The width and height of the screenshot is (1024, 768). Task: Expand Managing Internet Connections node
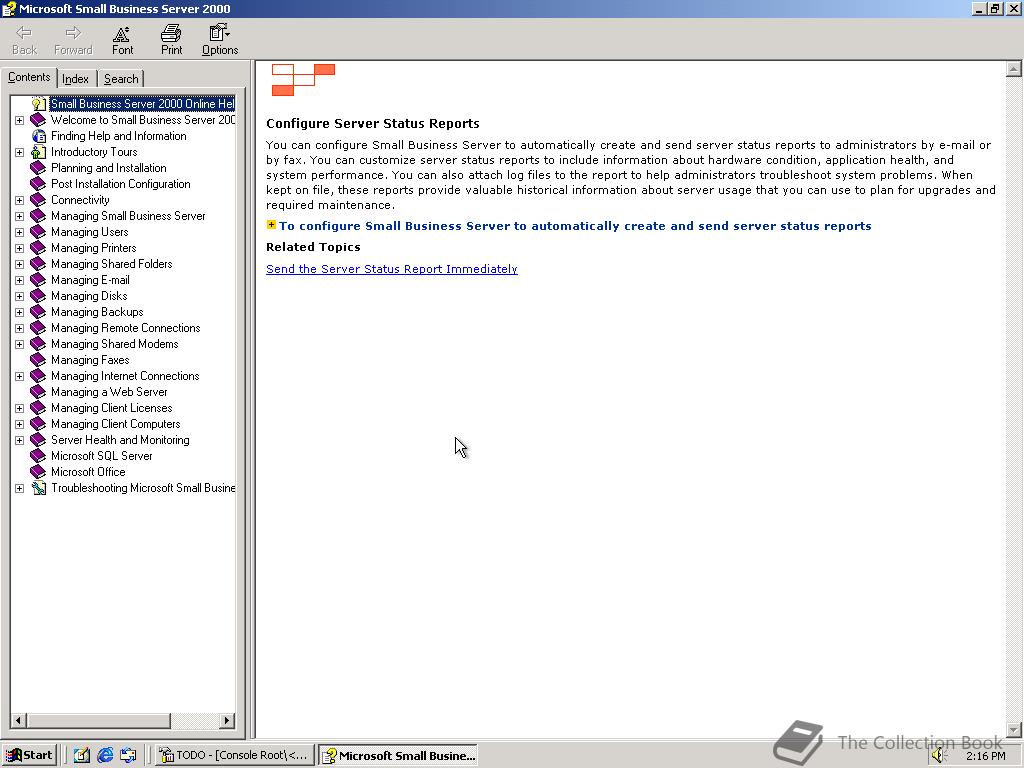20,376
